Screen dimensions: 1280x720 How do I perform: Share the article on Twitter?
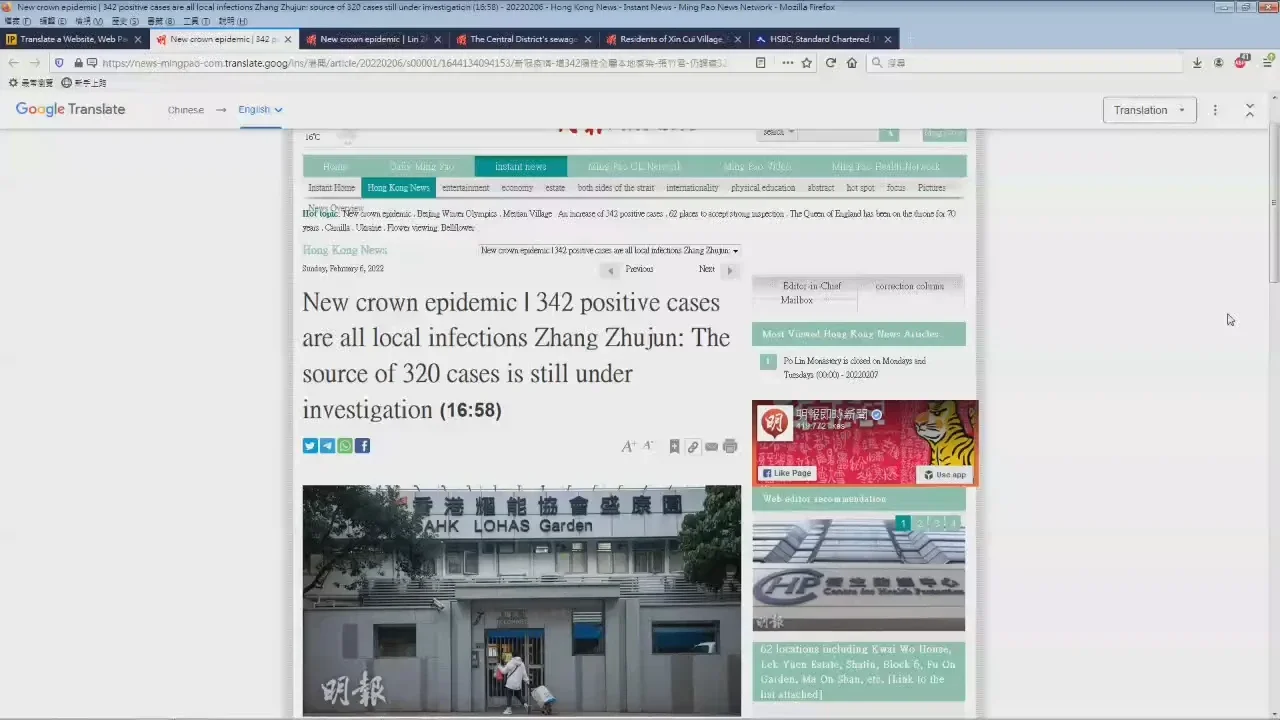click(x=310, y=446)
